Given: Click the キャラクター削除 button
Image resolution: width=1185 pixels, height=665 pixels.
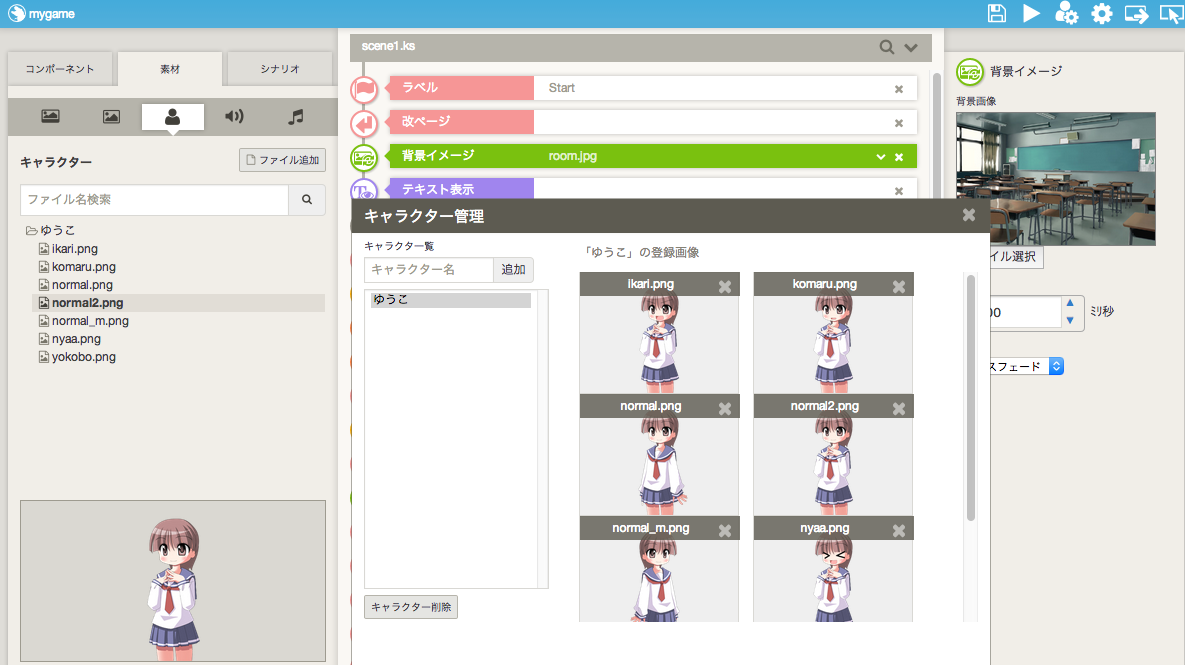Looking at the screenshot, I should pyautogui.click(x=411, y=607).
